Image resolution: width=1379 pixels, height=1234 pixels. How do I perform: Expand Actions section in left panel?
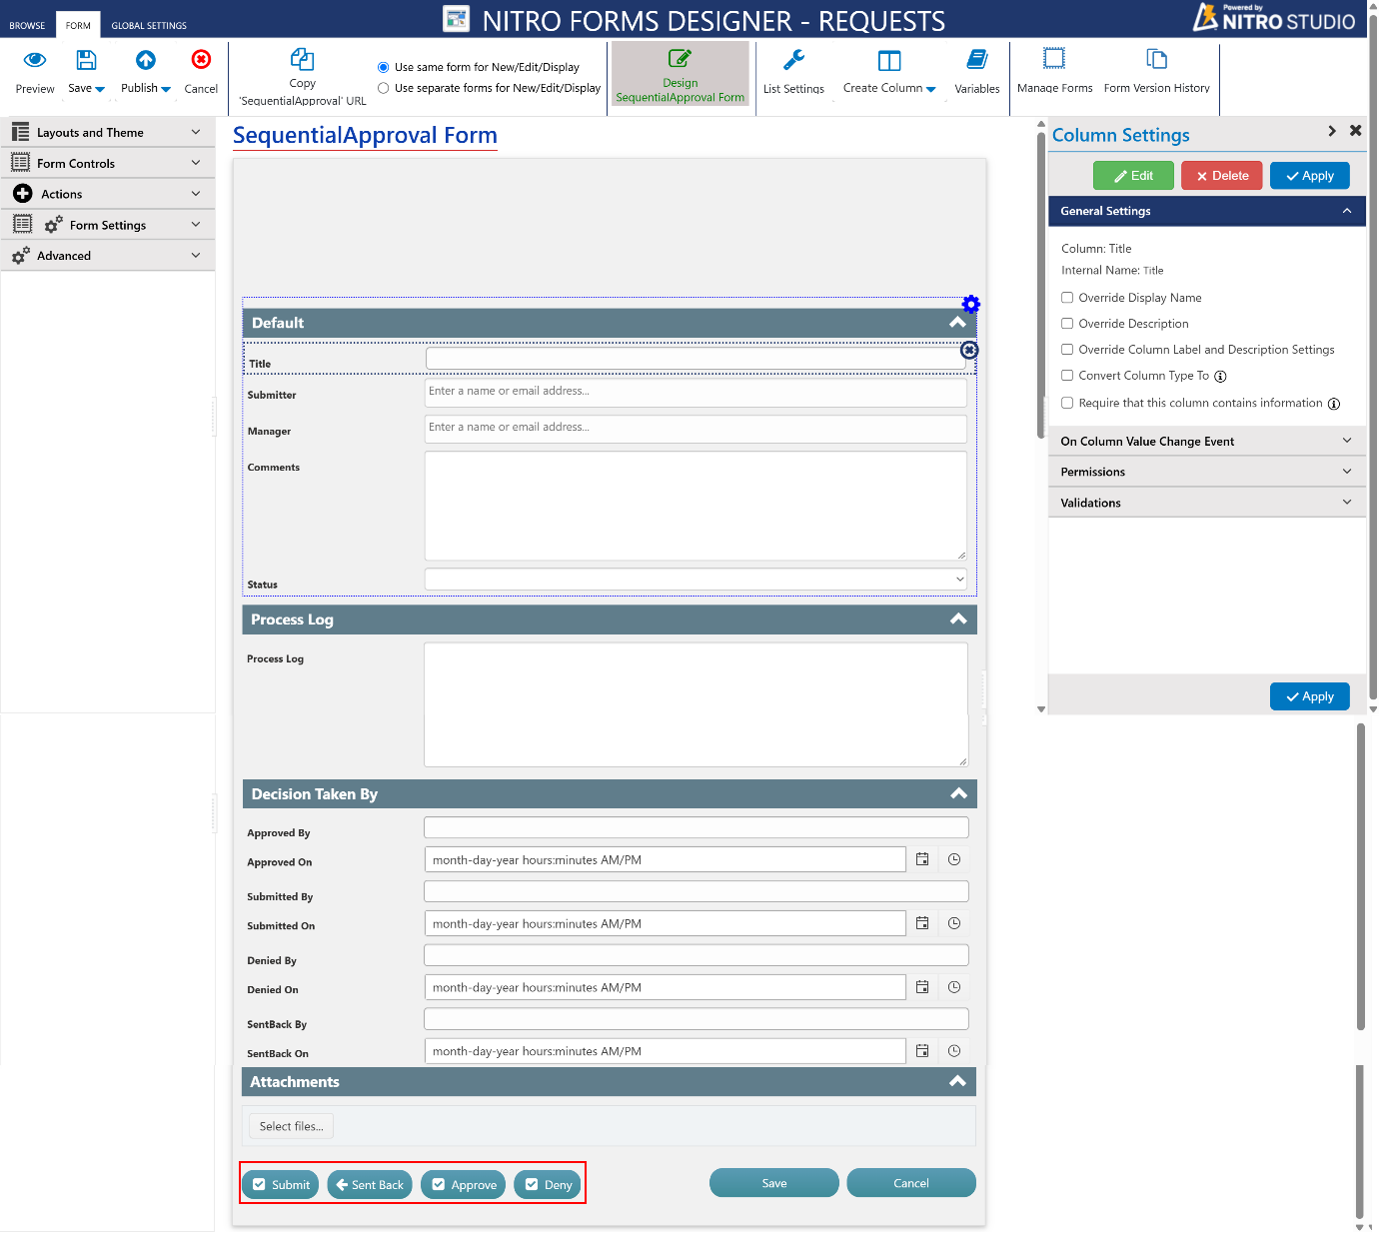[x=108, y=194]
